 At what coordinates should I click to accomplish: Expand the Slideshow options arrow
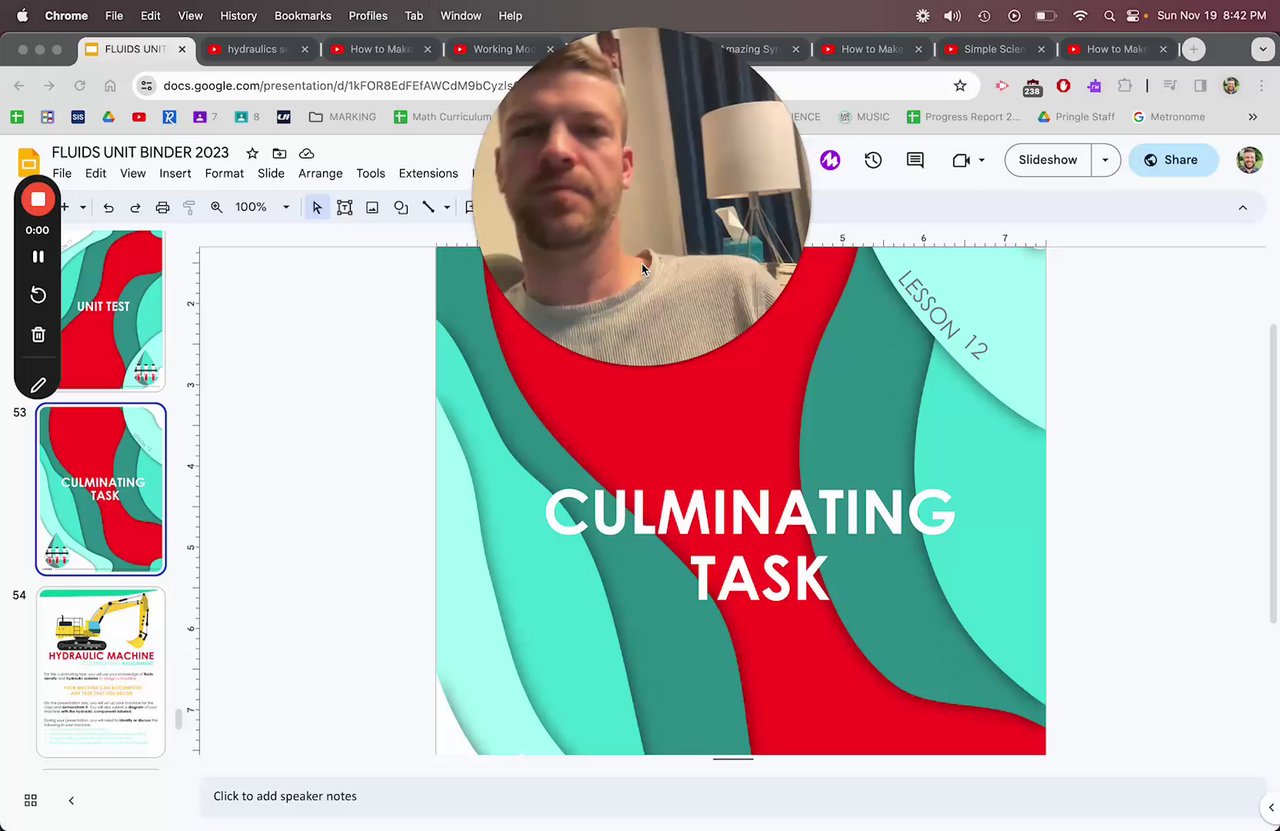[x=1105, y=160]
